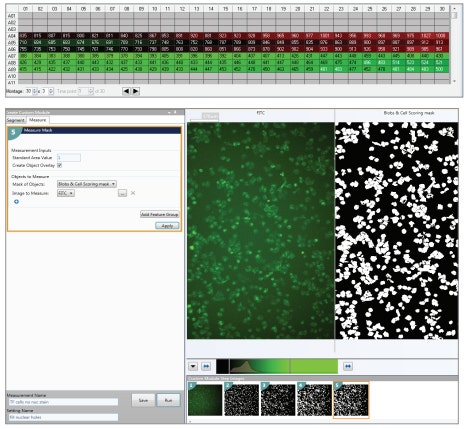Add another image to measure with plus icon

click(16, 202)
